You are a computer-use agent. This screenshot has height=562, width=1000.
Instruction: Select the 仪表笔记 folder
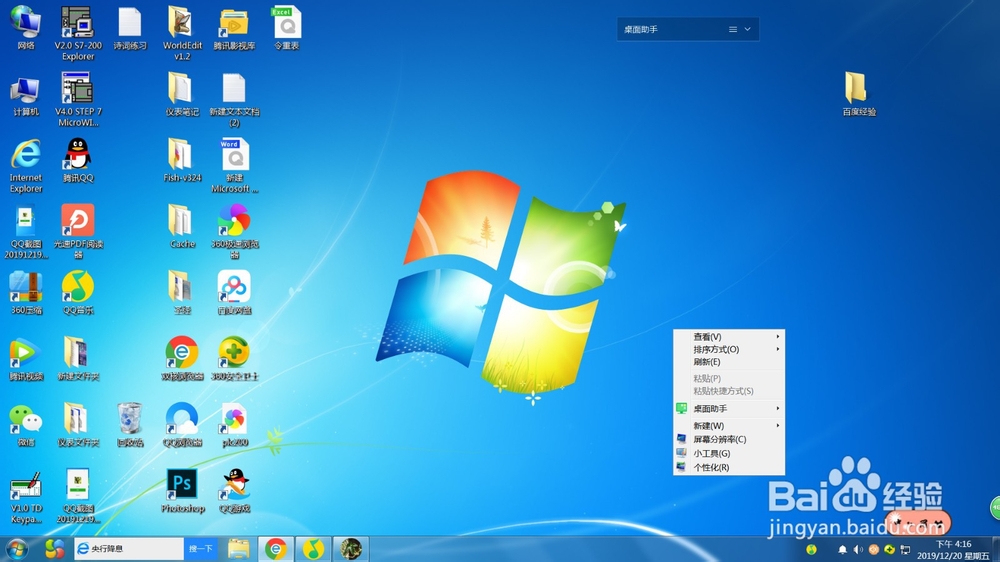click(x=182, y=94)
